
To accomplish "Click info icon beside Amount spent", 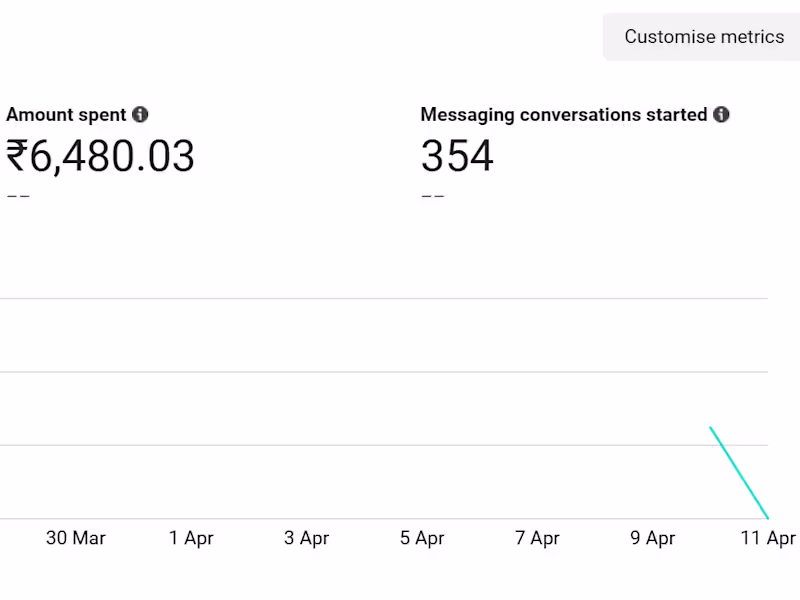I will pos(141,115).
